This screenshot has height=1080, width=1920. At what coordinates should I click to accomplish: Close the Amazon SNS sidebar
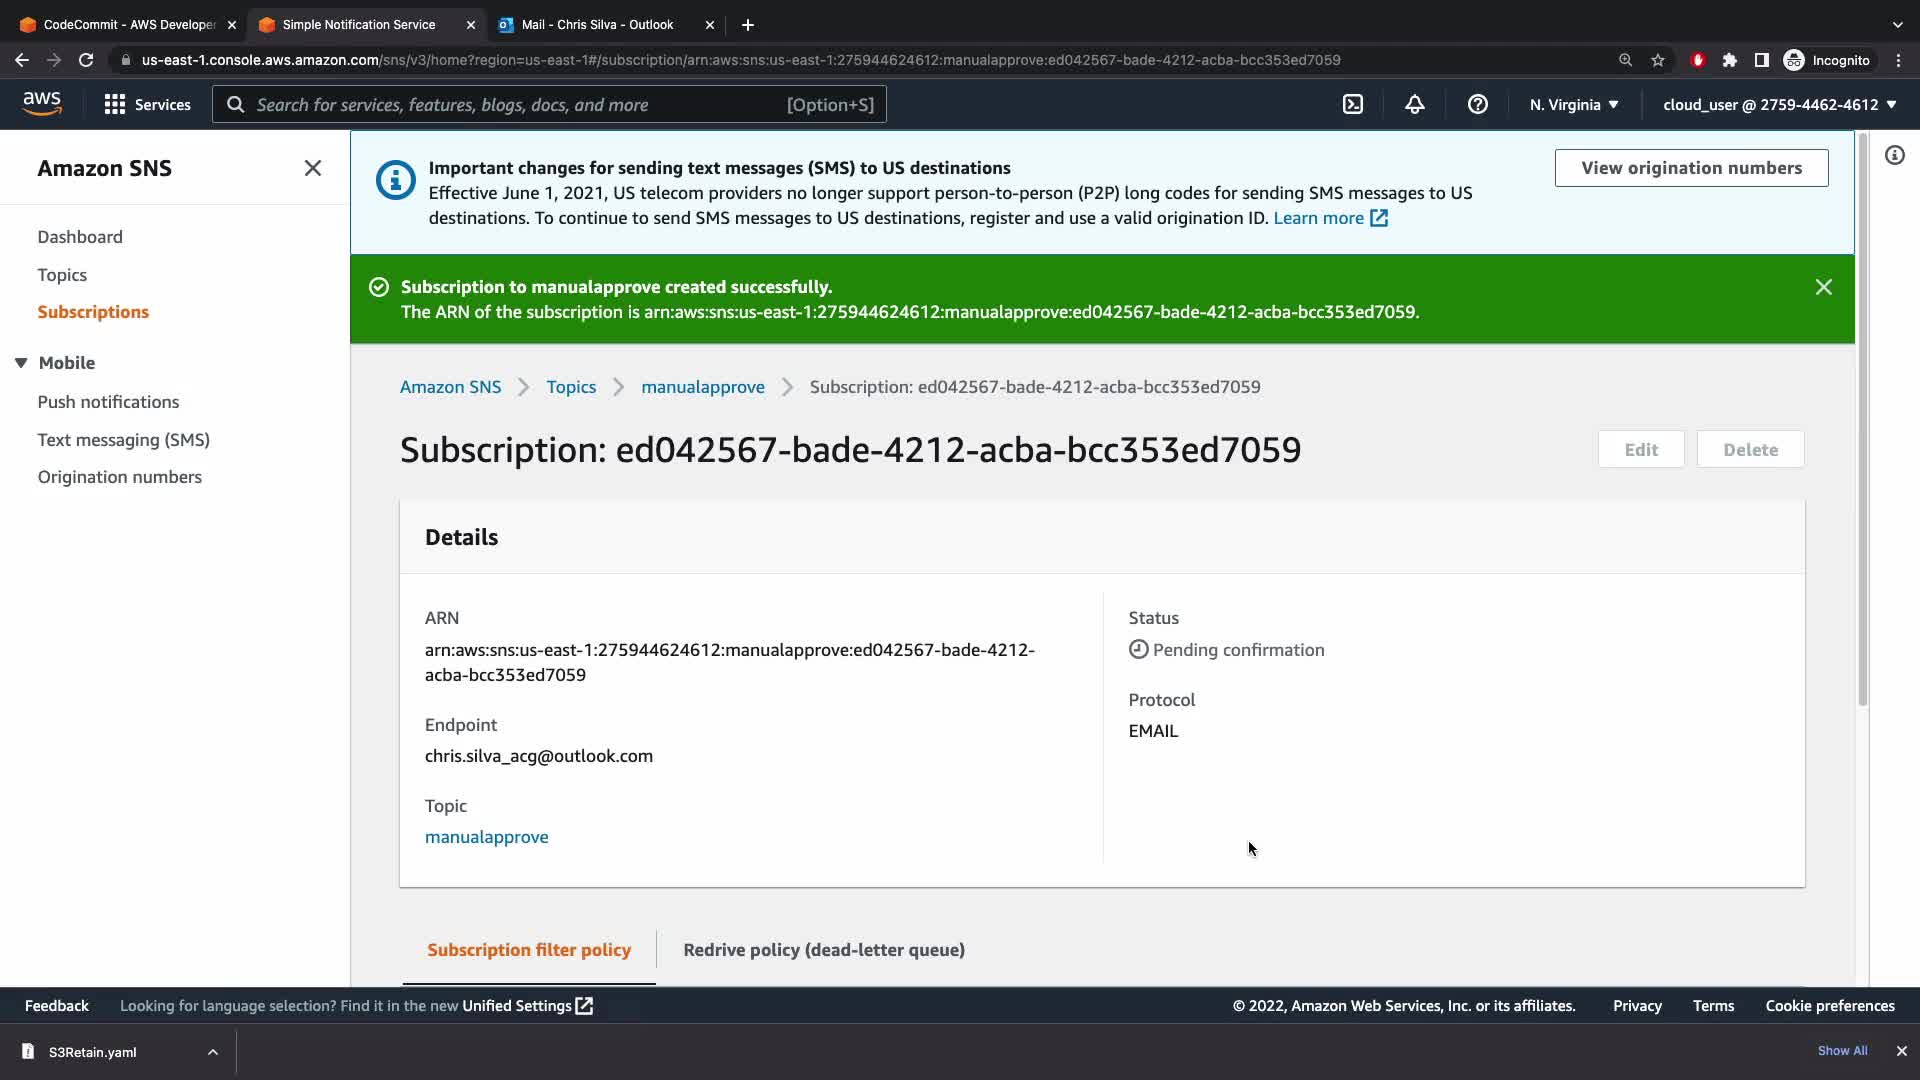point(313,168)
